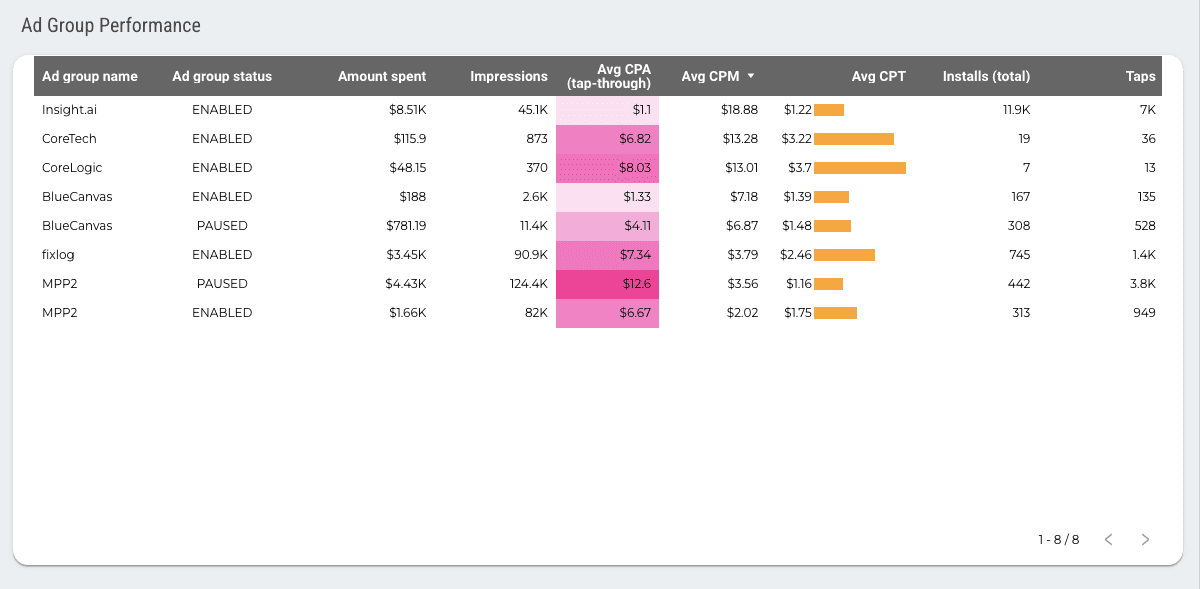Click the $13.01 Avg CPM value
The image size is (1200, 589).
tap(742, 167)
